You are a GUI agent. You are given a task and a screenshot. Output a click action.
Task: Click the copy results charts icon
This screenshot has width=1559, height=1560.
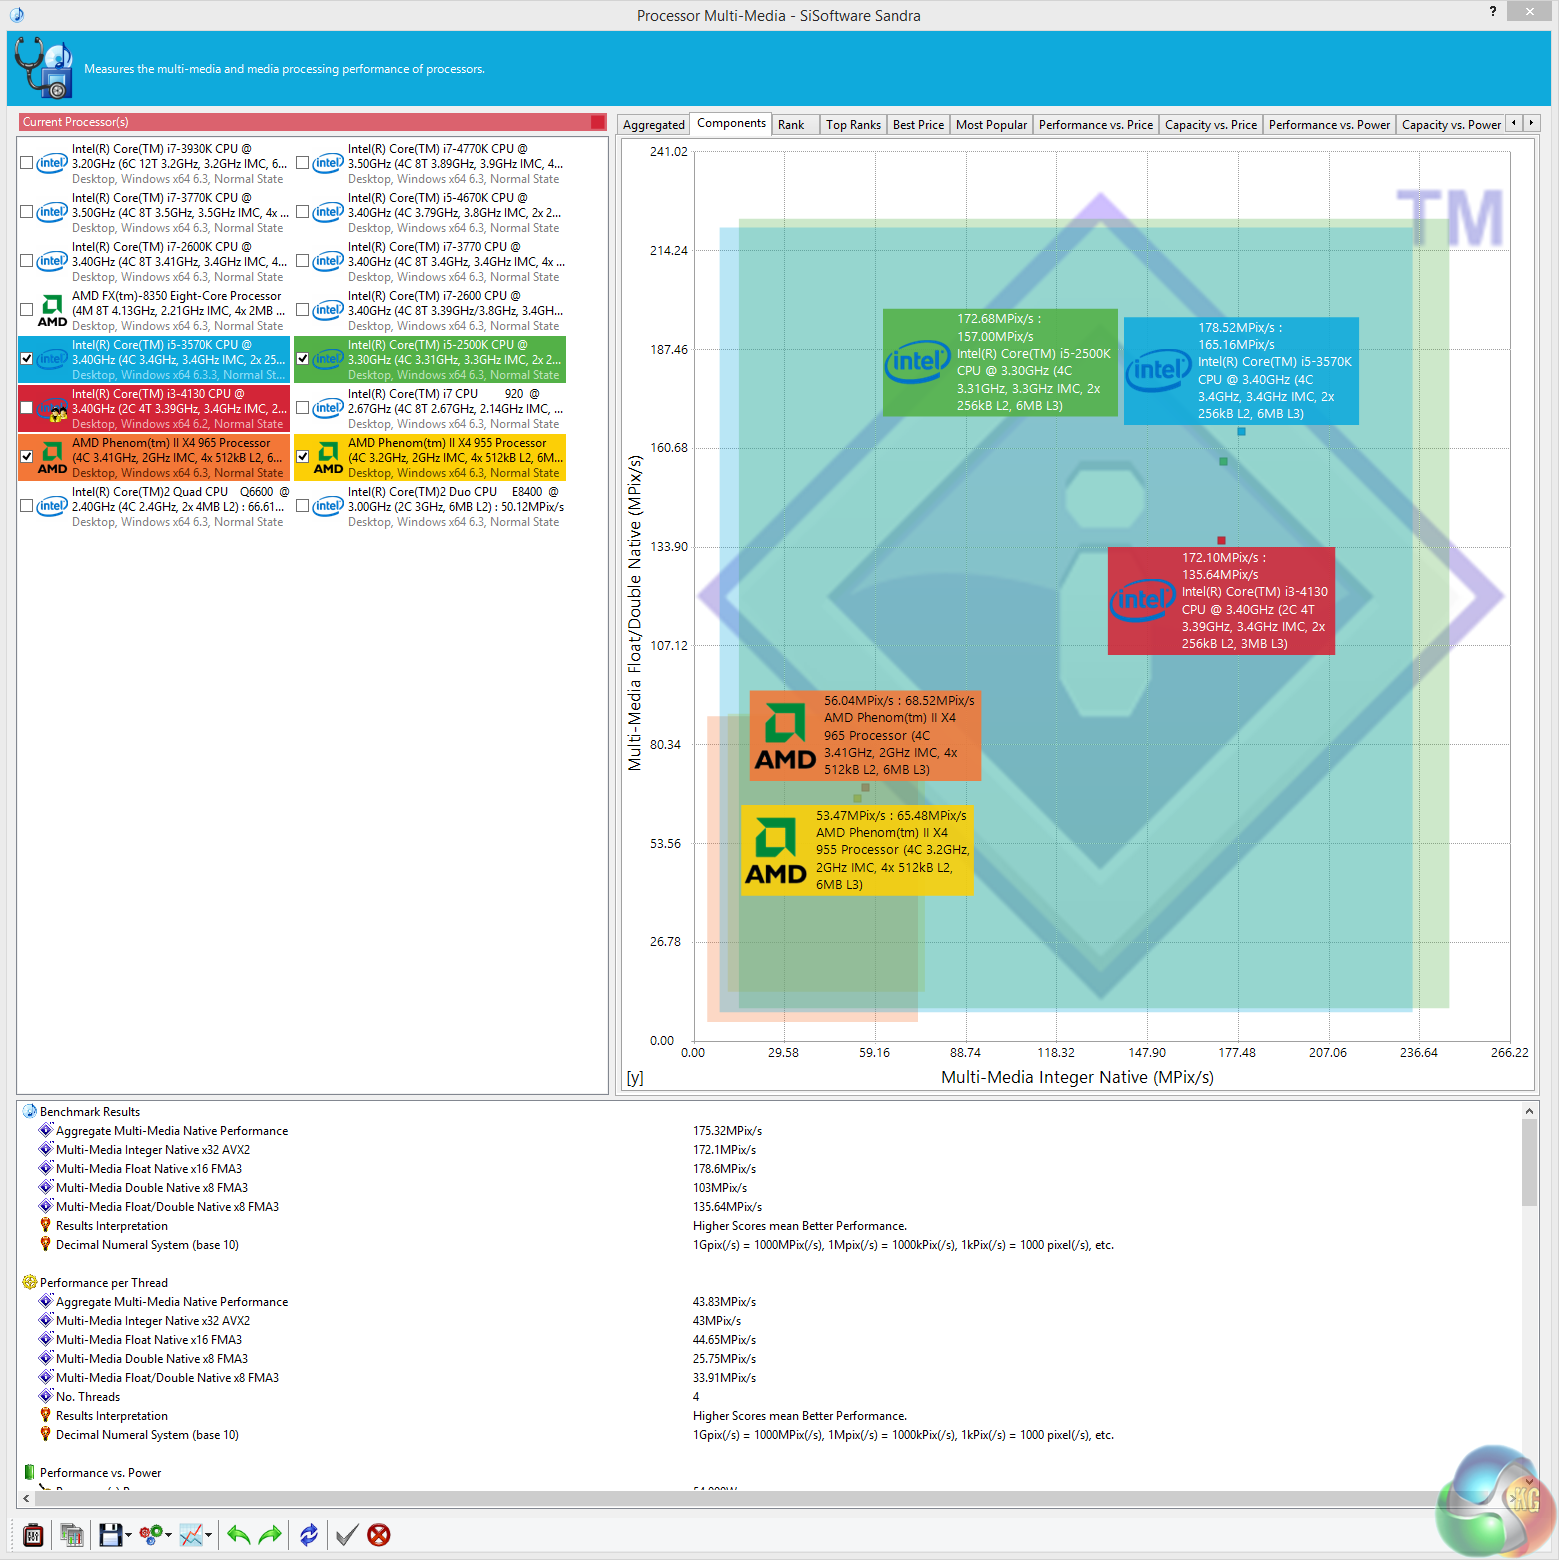click(x=71, y=1535)
